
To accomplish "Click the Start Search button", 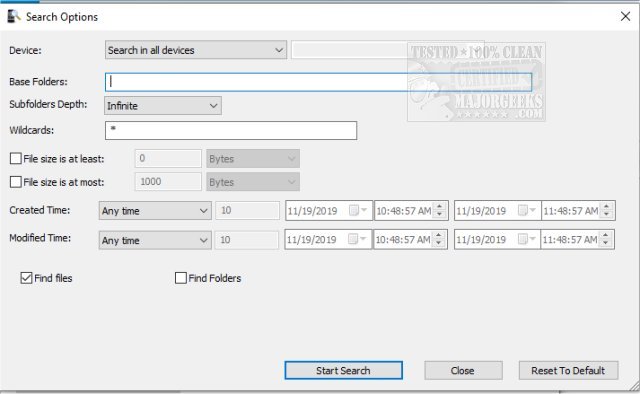I will [x=343, y=370].
